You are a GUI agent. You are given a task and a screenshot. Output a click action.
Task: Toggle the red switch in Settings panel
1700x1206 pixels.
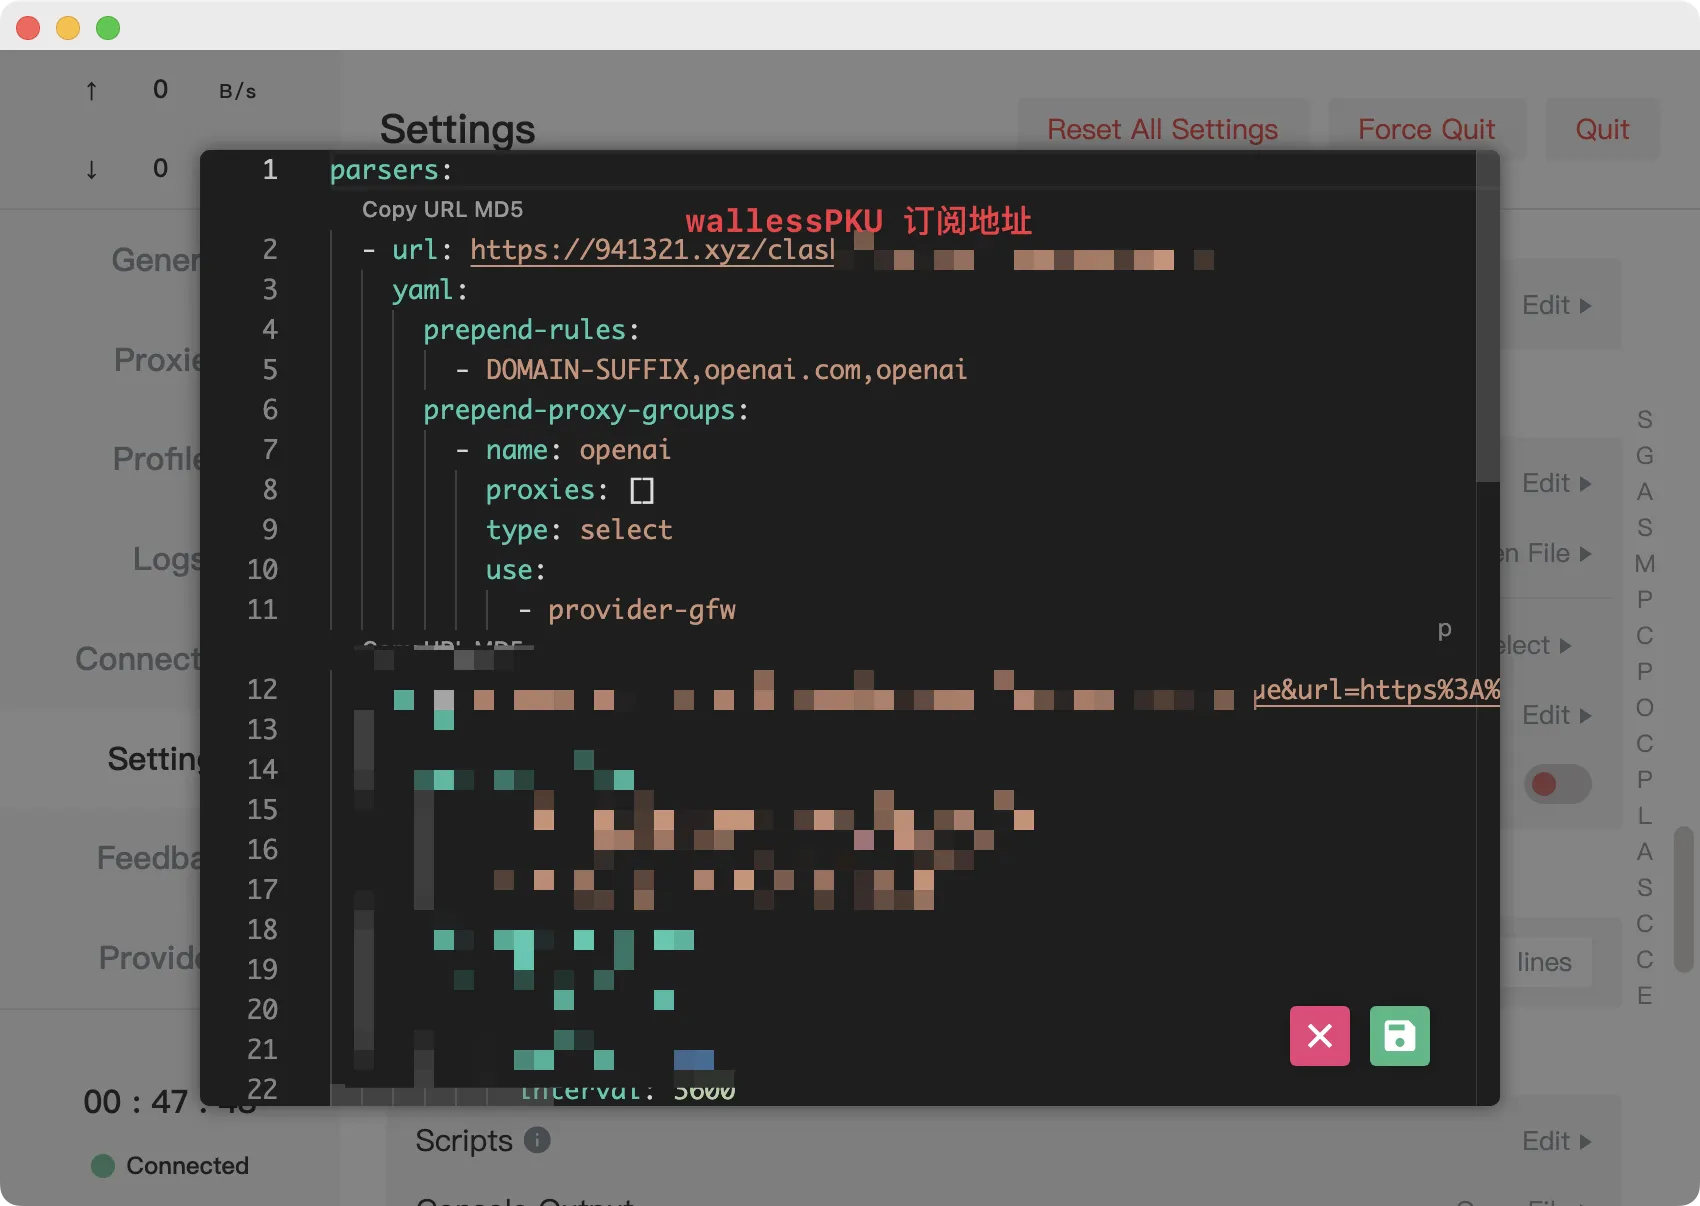click(x=1557, y=784)
